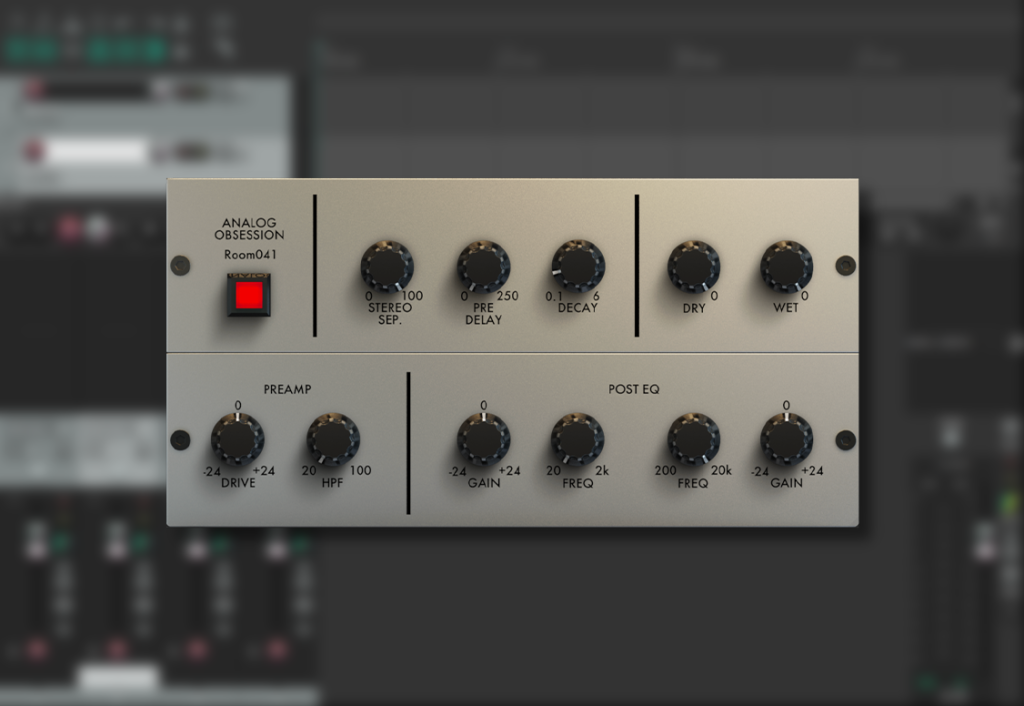Click the screw next to the WET knob

pyautogui.click(x=845, y=265)
